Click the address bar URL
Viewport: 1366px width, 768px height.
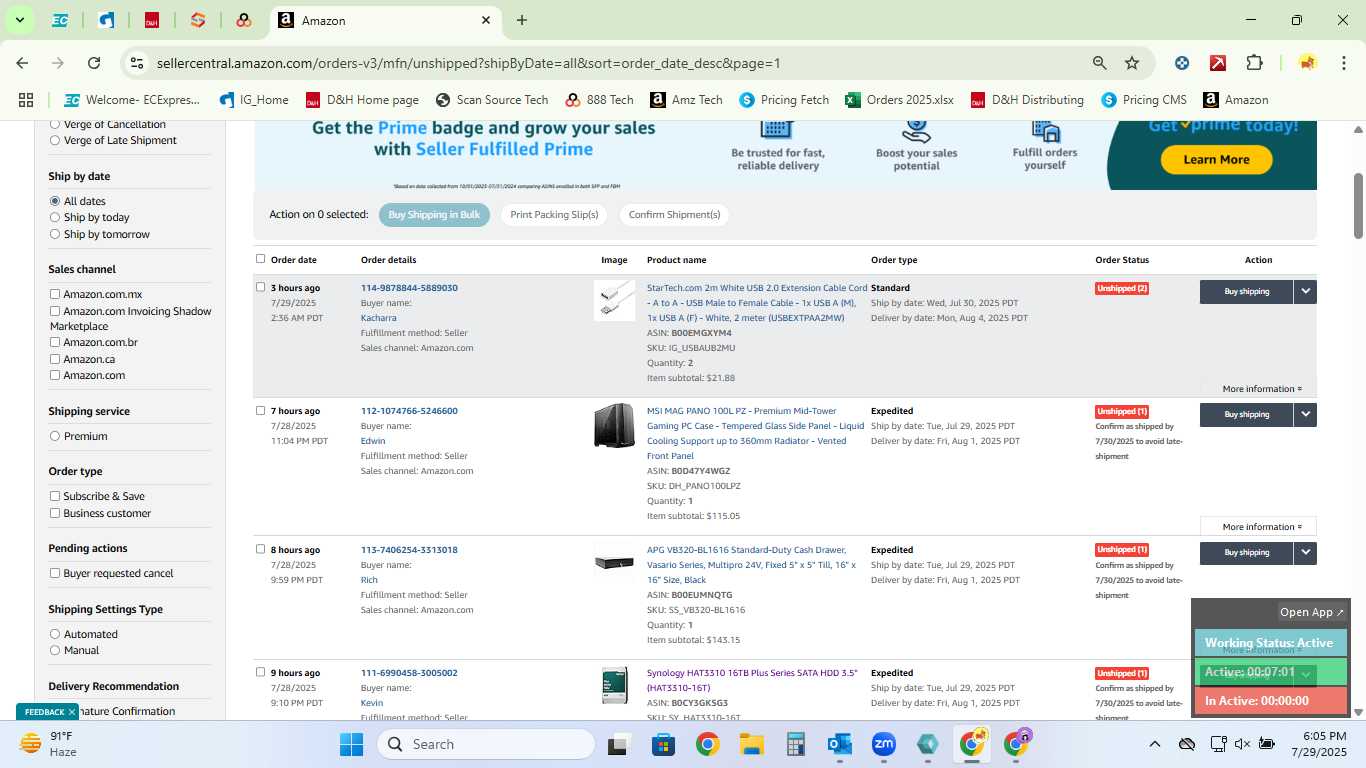tap(468, 63)
